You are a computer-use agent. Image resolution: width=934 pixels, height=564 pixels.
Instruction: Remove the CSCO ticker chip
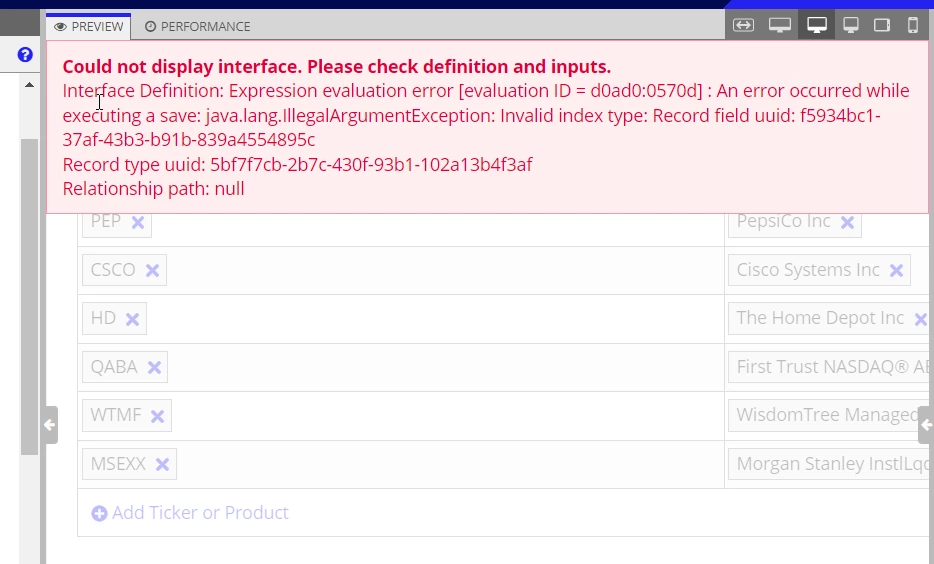pos(152,270)
